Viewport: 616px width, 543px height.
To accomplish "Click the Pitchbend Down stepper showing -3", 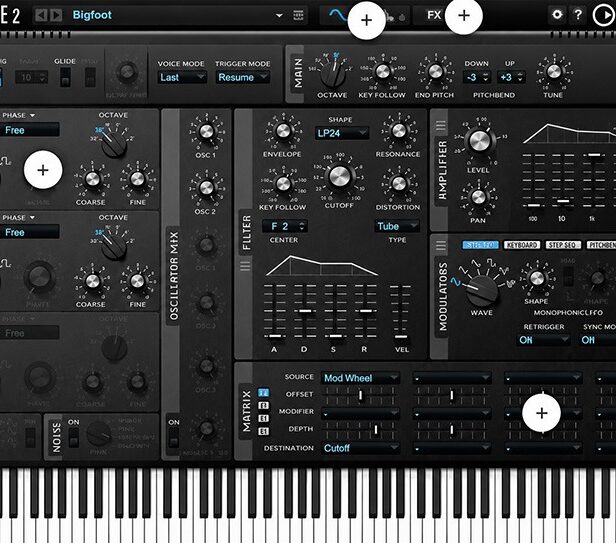I will 477,77.
